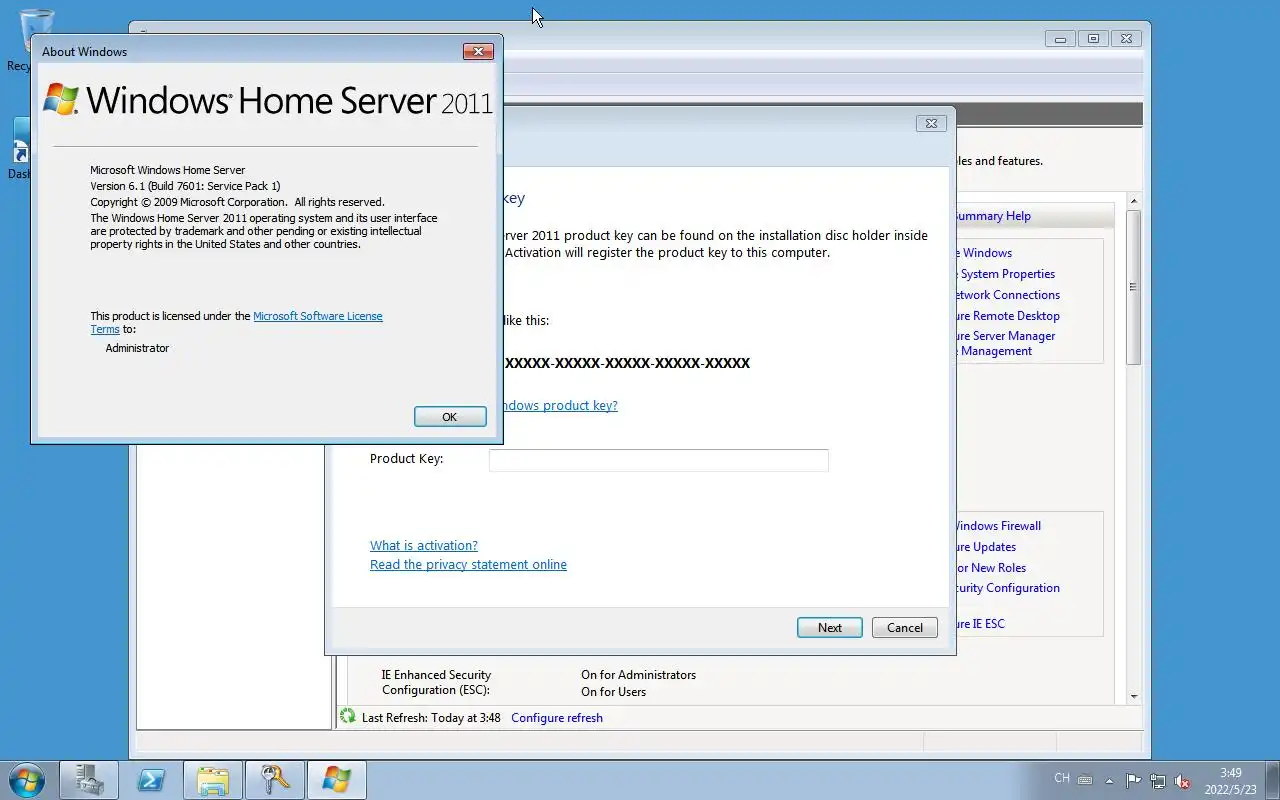Launch PowerShell from the taskbar
Screen dimensions: 1280x800
click(x=151, y=780)
